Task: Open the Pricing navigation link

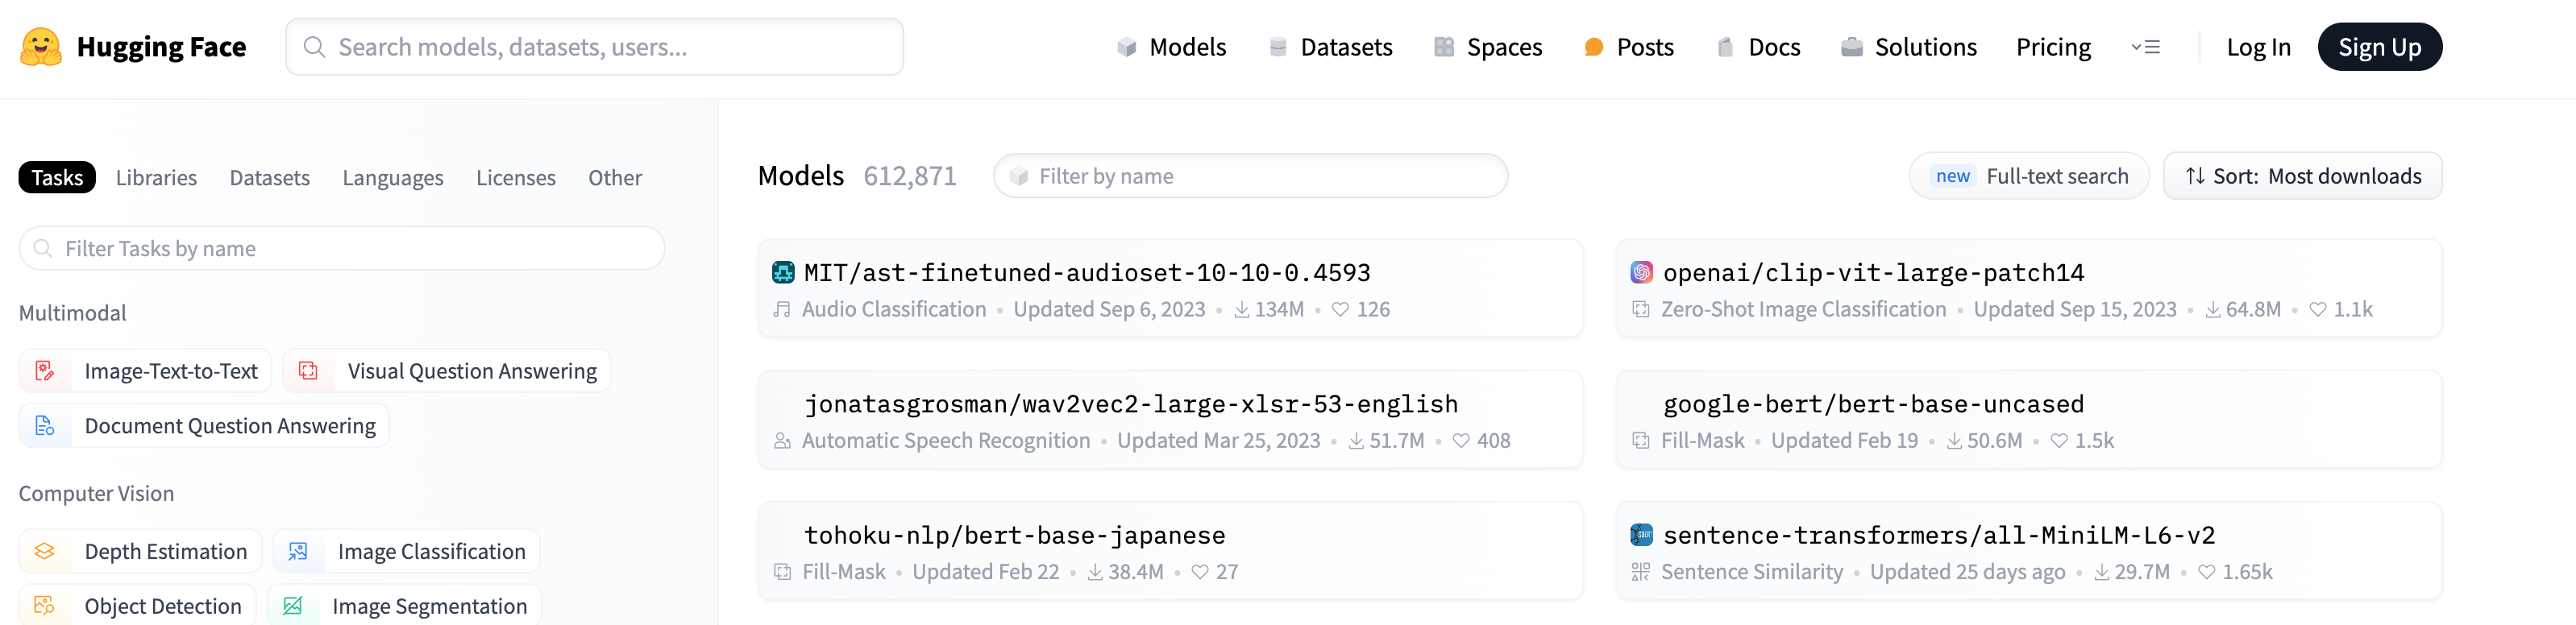Action: 2053,47
